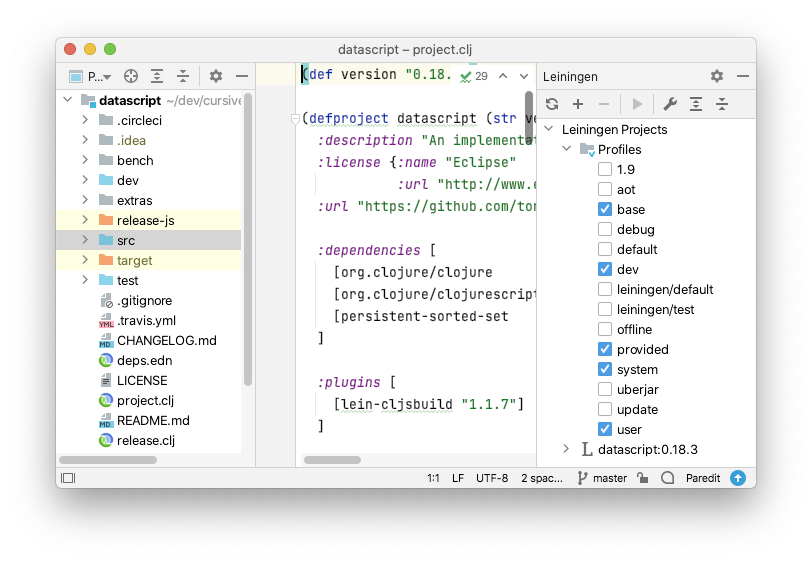Click the editor vertical scrollbar

coord(529,118)
